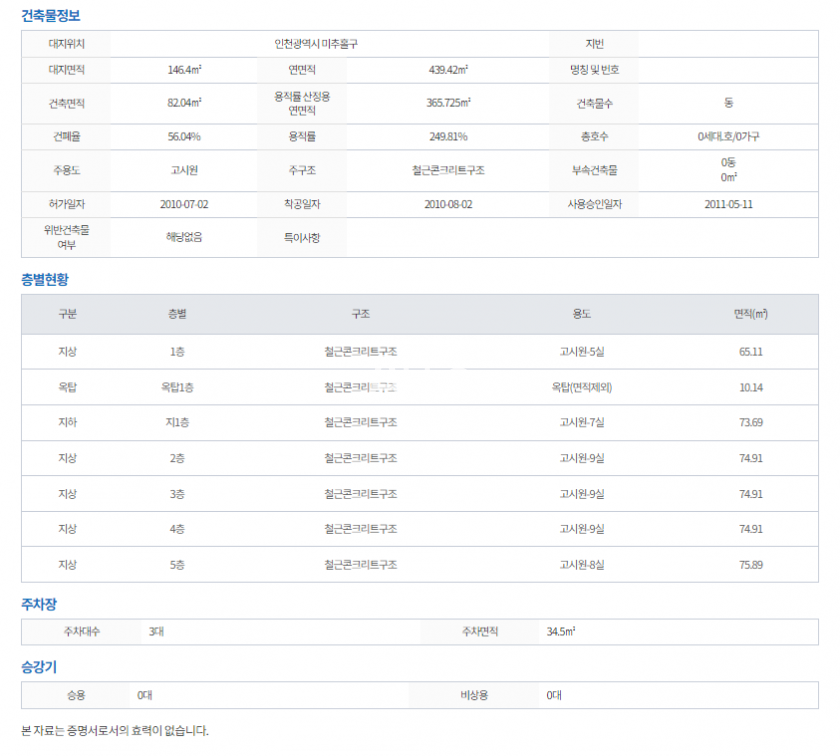The height and width of the screenshot is (756, 840).
Task: Click the 옥탑1층 floor cell
Action: [x=177, y=387]
